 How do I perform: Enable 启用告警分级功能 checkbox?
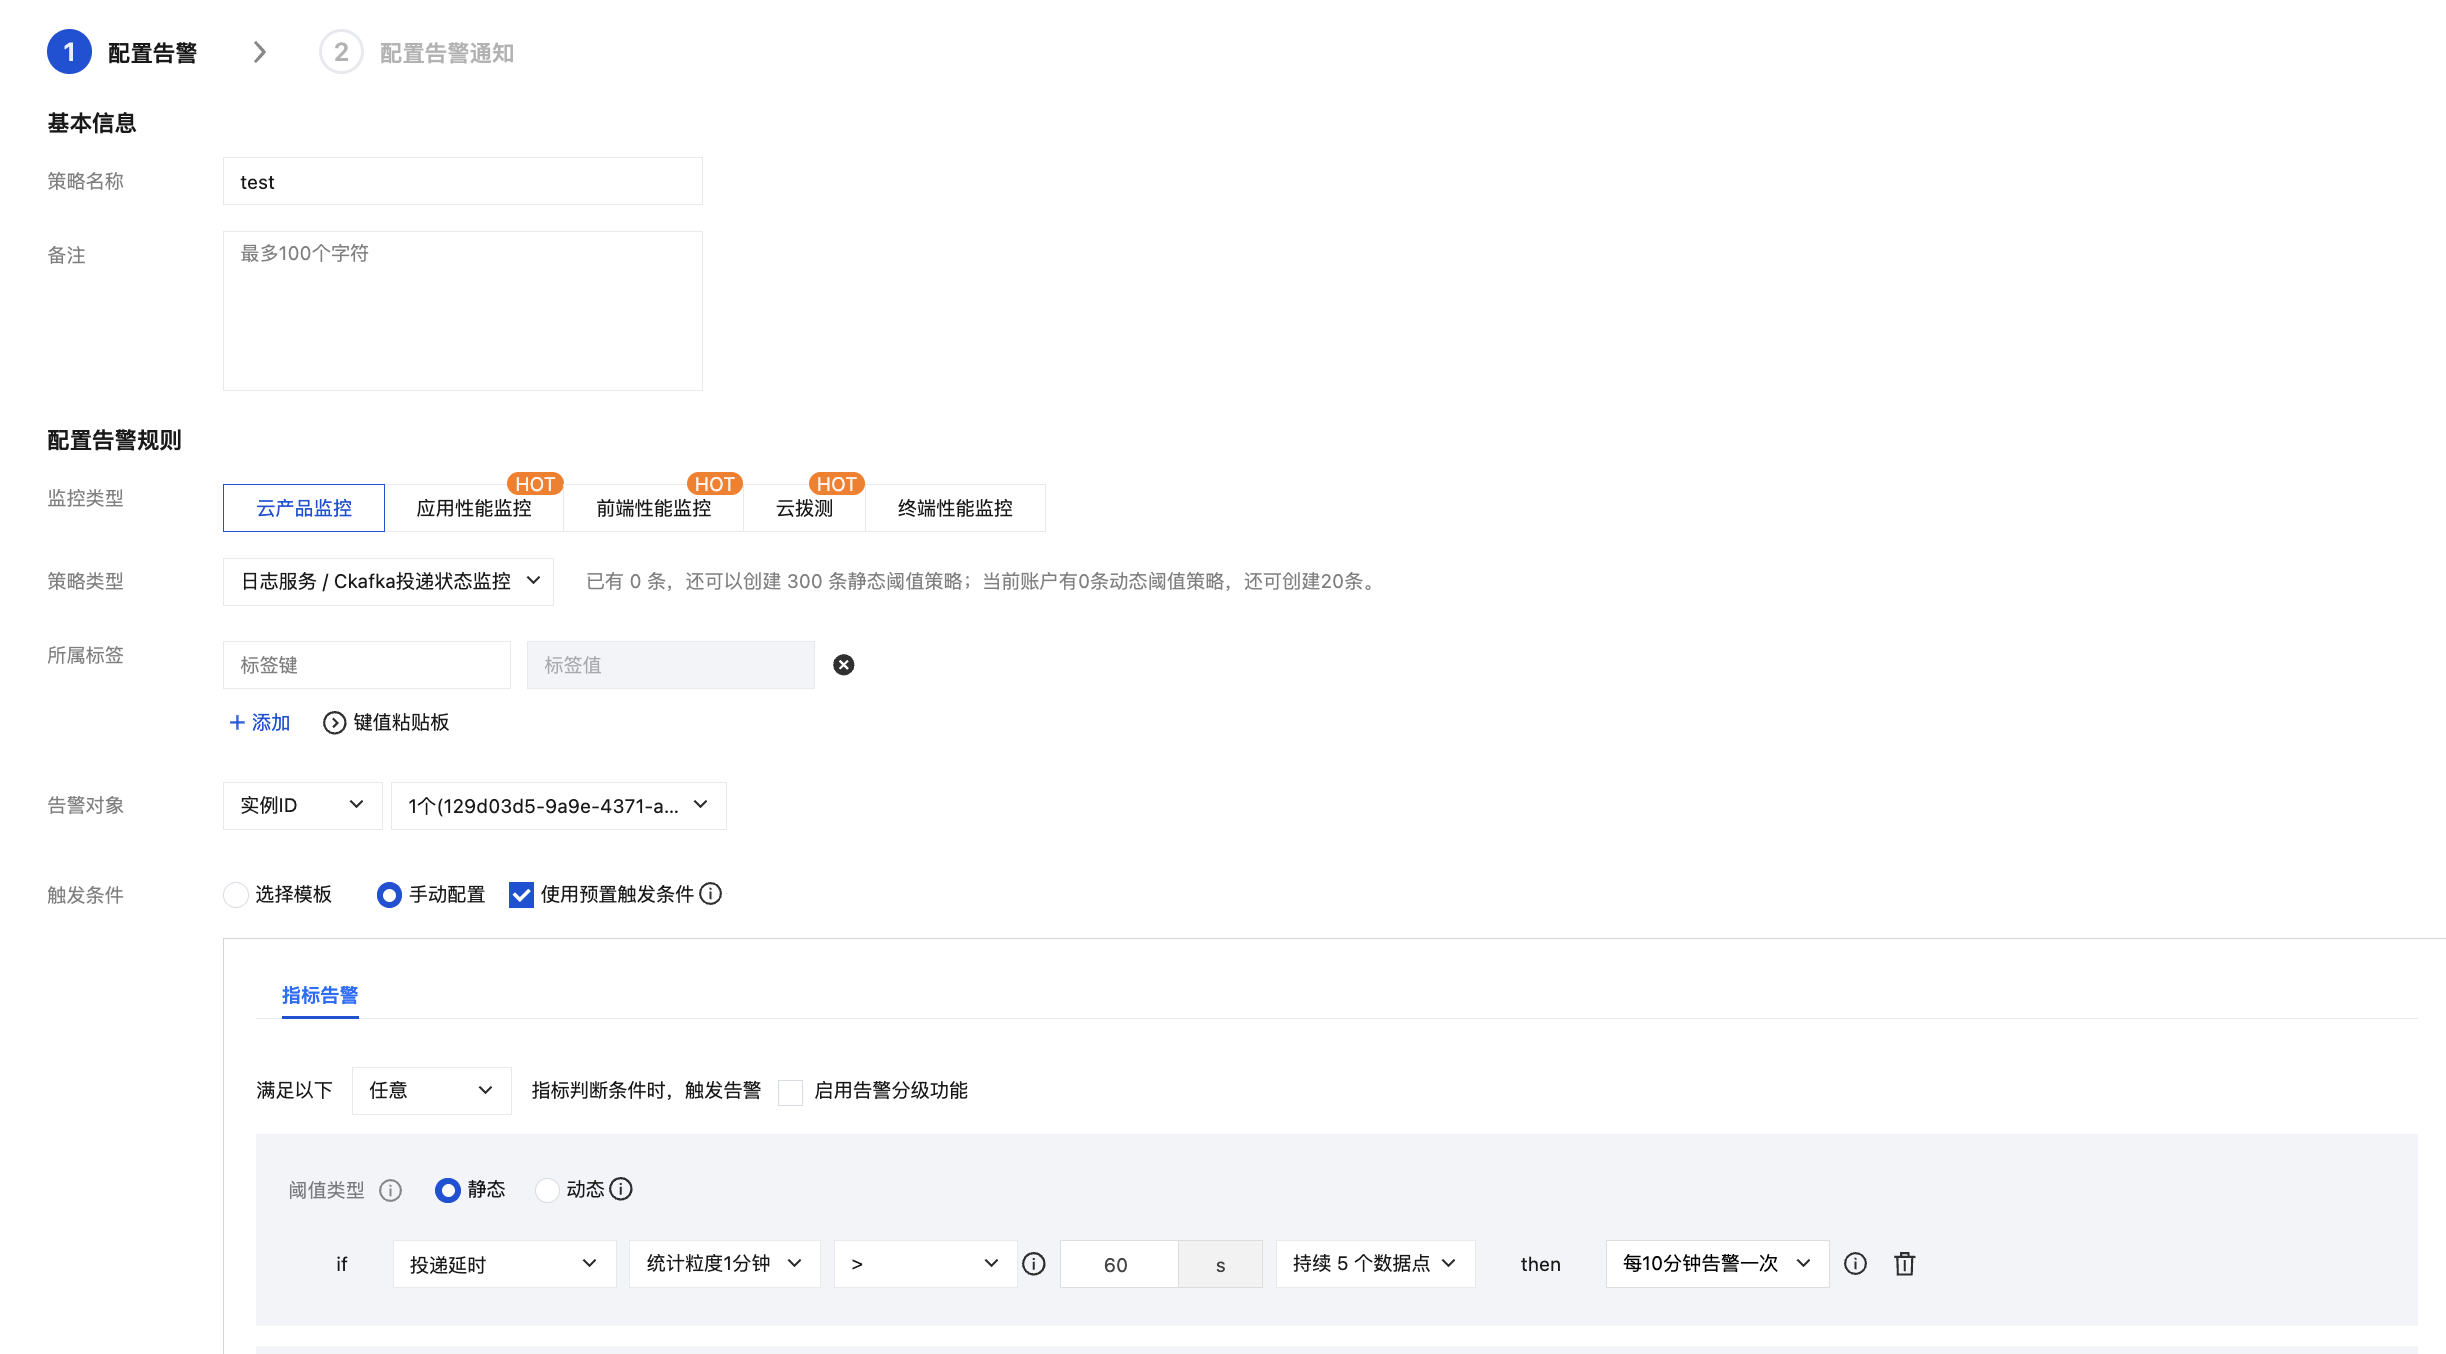pos(790,1092)
